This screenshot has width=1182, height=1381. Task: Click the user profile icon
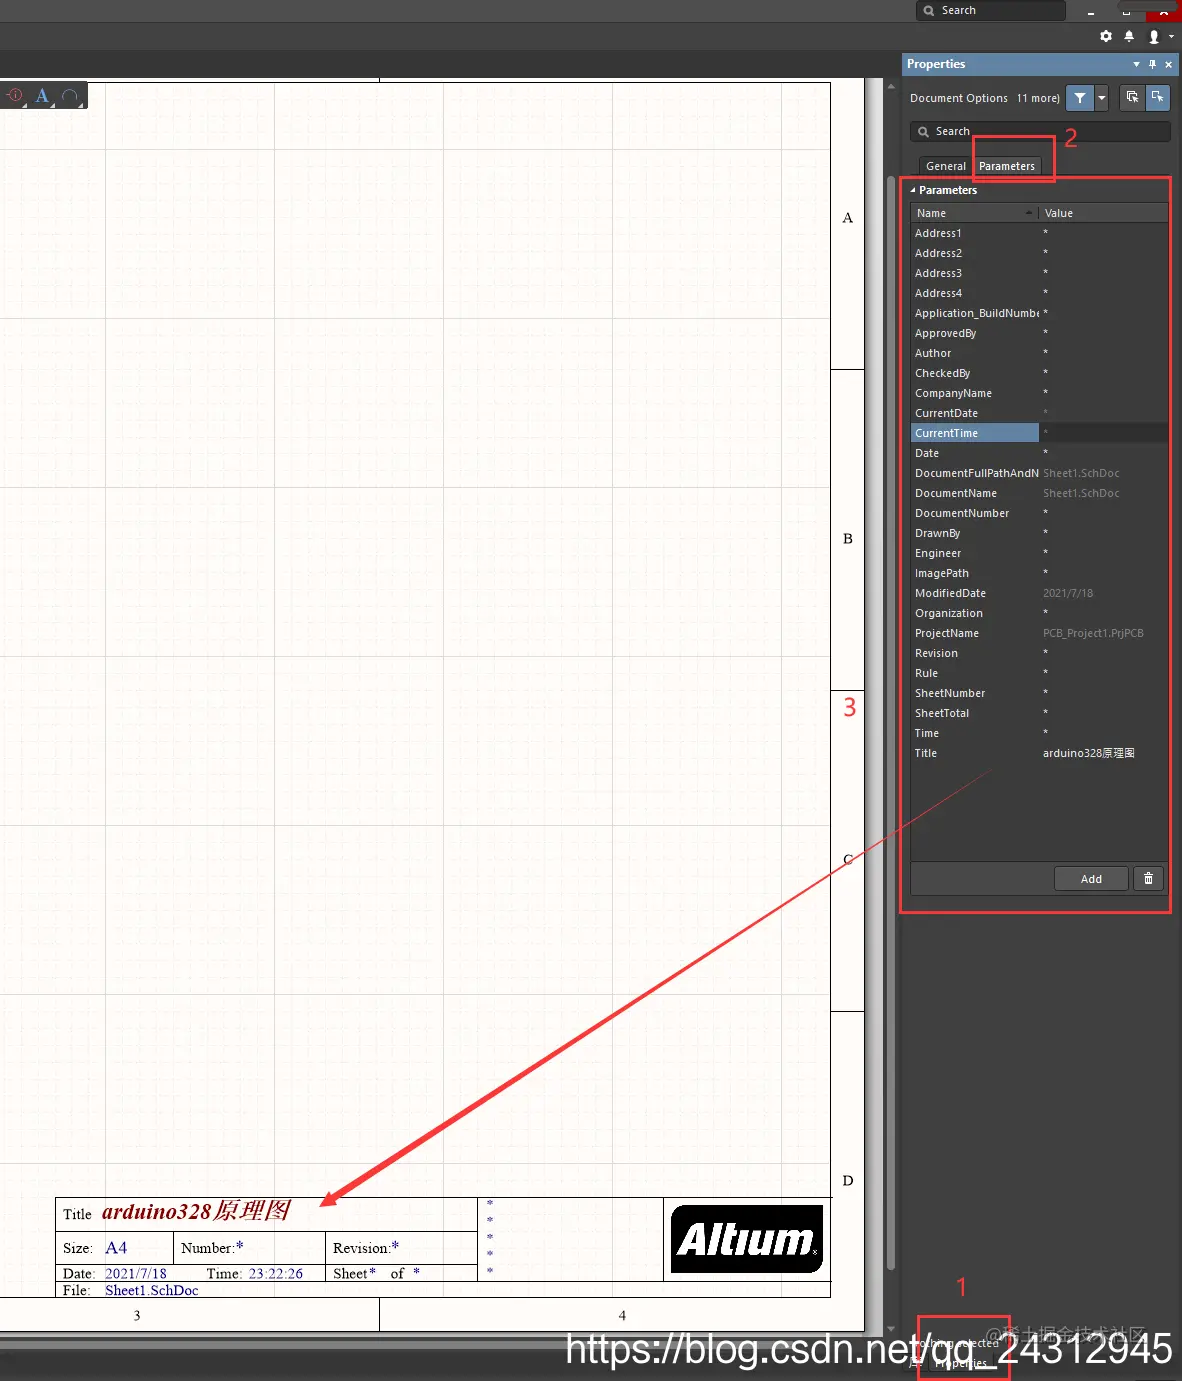tap(1154, 36)
